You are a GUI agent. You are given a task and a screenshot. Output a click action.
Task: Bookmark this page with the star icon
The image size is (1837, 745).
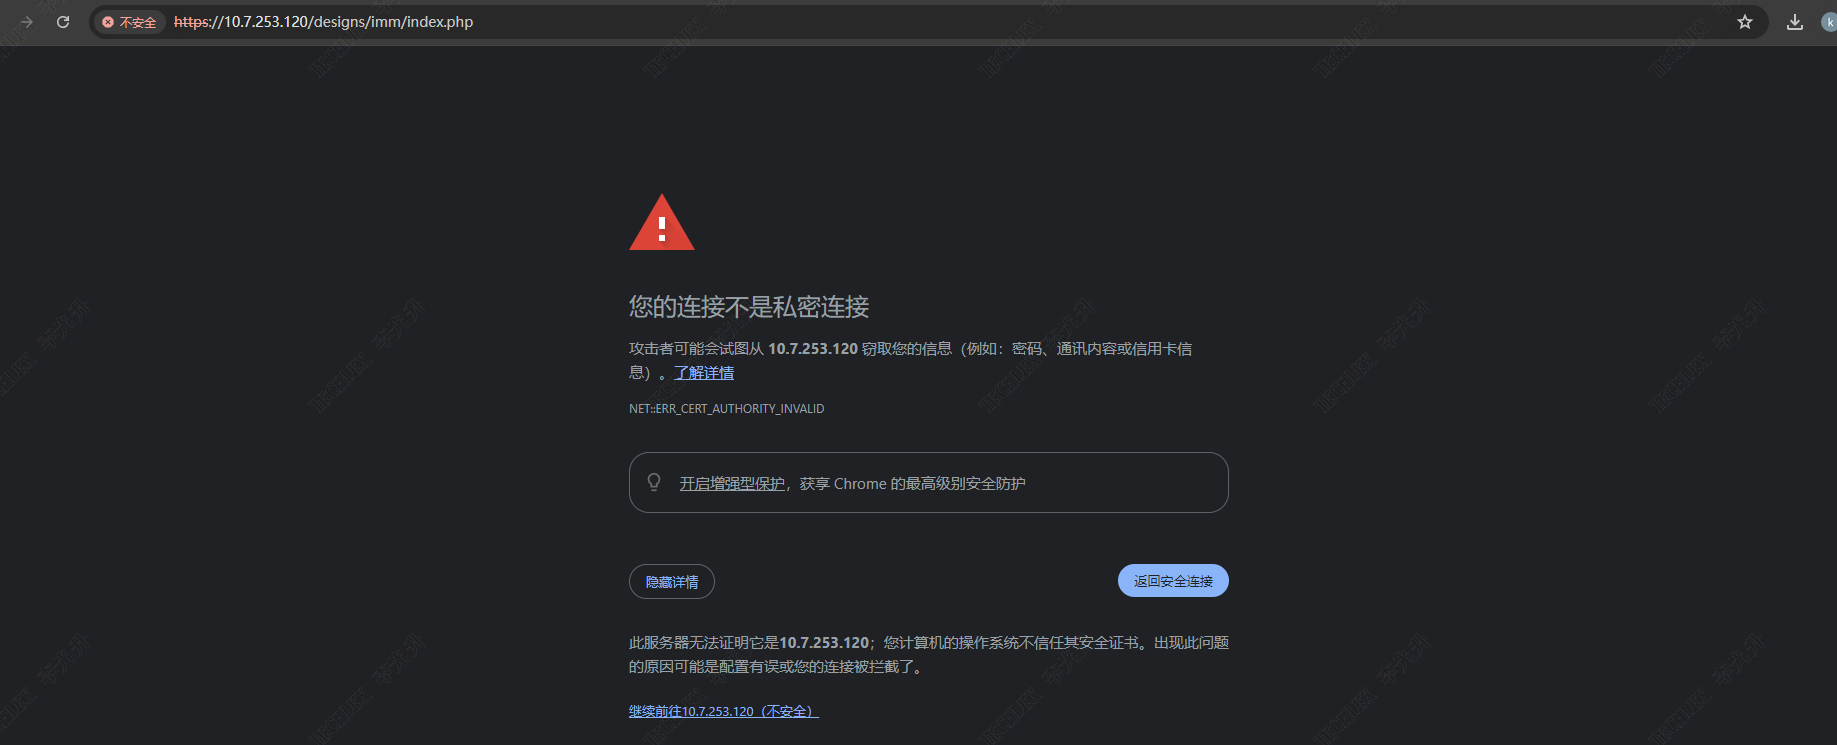tap(1744, 22)
